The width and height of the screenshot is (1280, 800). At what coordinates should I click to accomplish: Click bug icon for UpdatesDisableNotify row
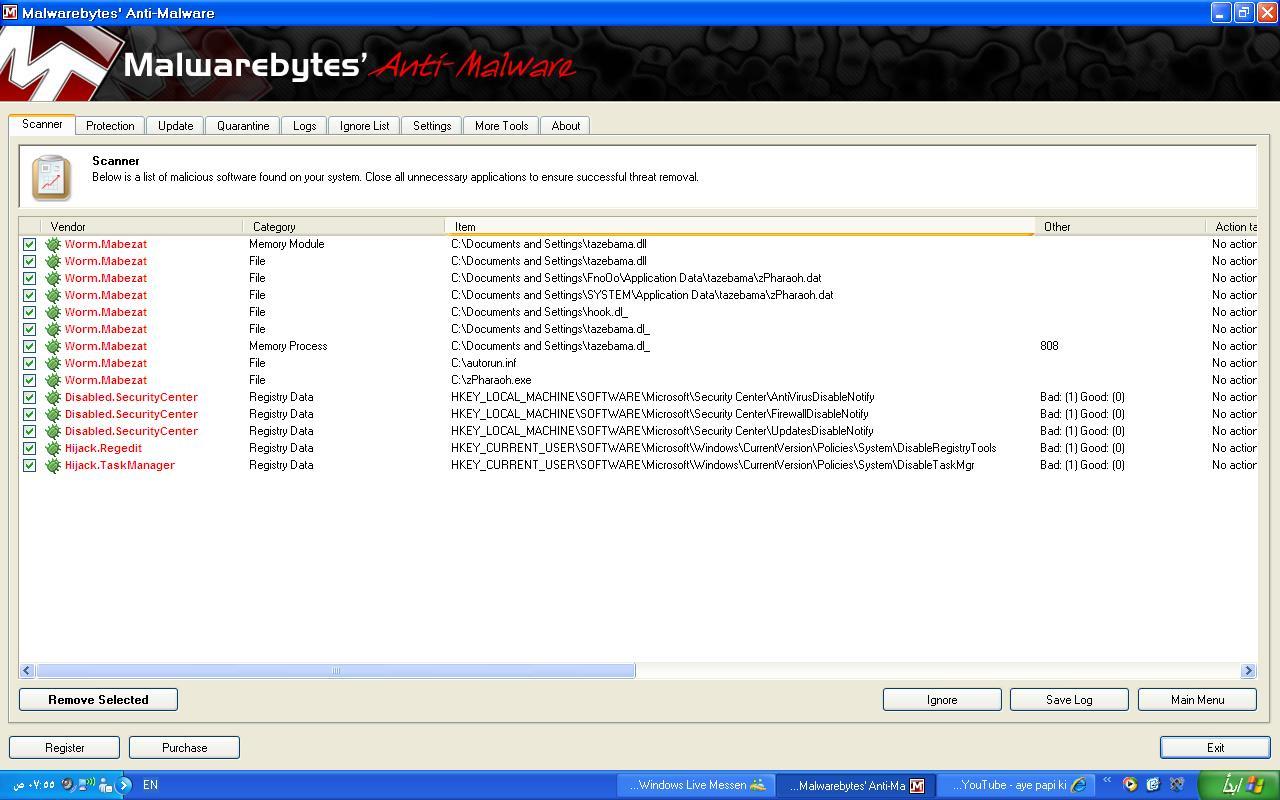click(53, 431)
